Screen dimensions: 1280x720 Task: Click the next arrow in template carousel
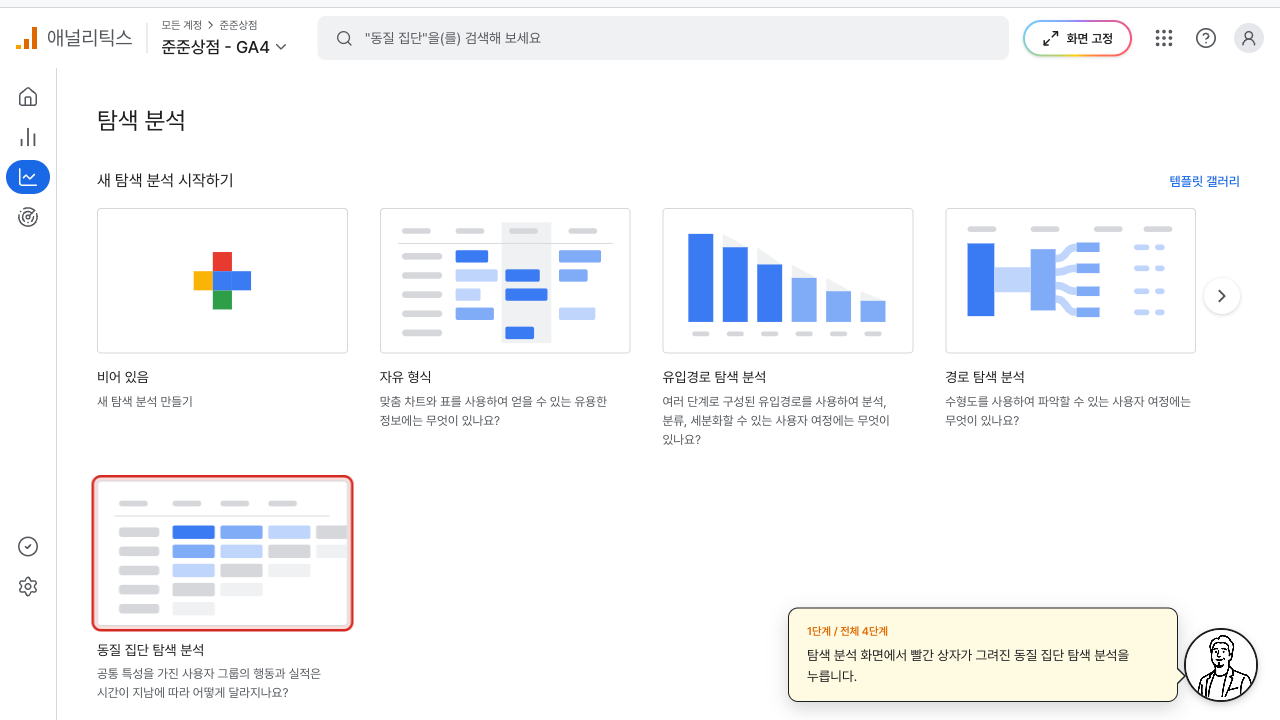click(1222, 296)
